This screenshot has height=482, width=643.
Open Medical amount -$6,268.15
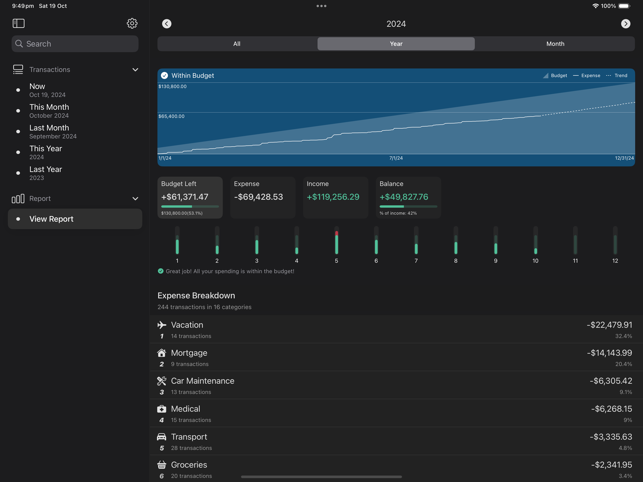[x=611, y=409]
